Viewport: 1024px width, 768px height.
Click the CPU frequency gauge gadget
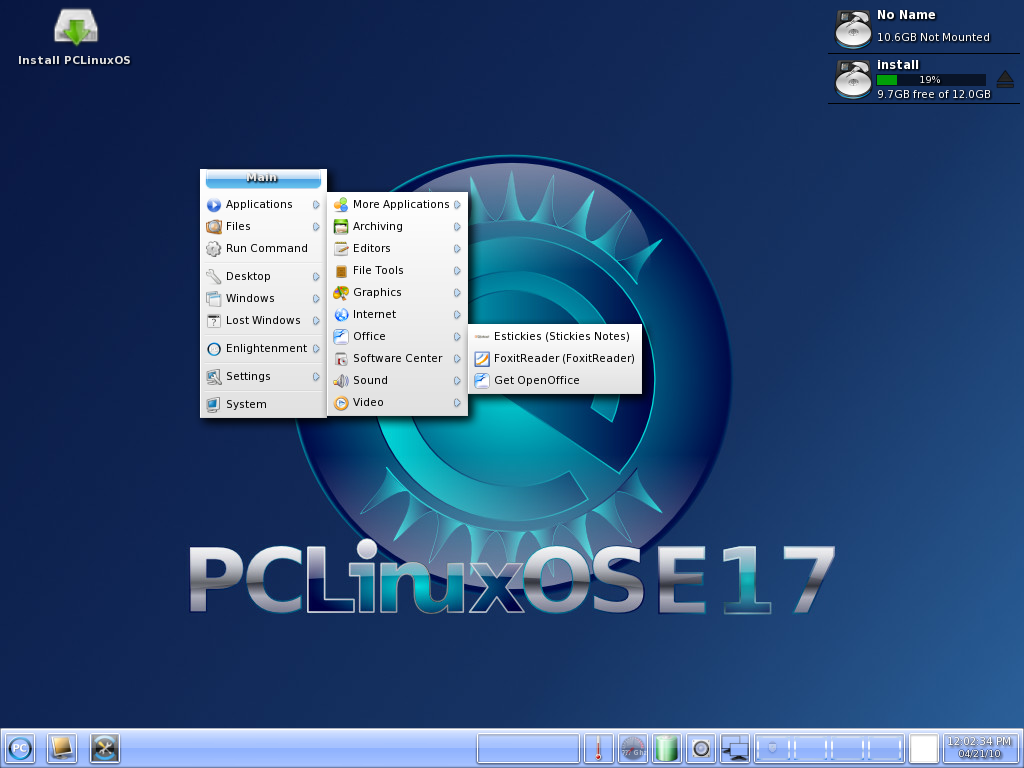click(632, 748)
